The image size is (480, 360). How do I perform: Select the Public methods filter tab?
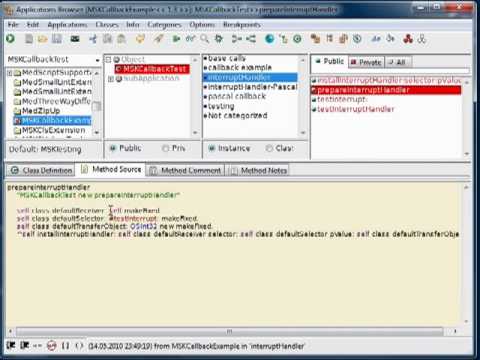click(329, 61)
